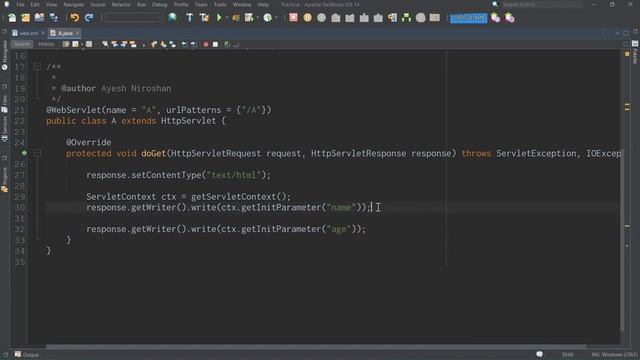This screenshot has height=360, width=640.
Task: Click the notifications icon in status bar
Action: (x=540, y=355)
